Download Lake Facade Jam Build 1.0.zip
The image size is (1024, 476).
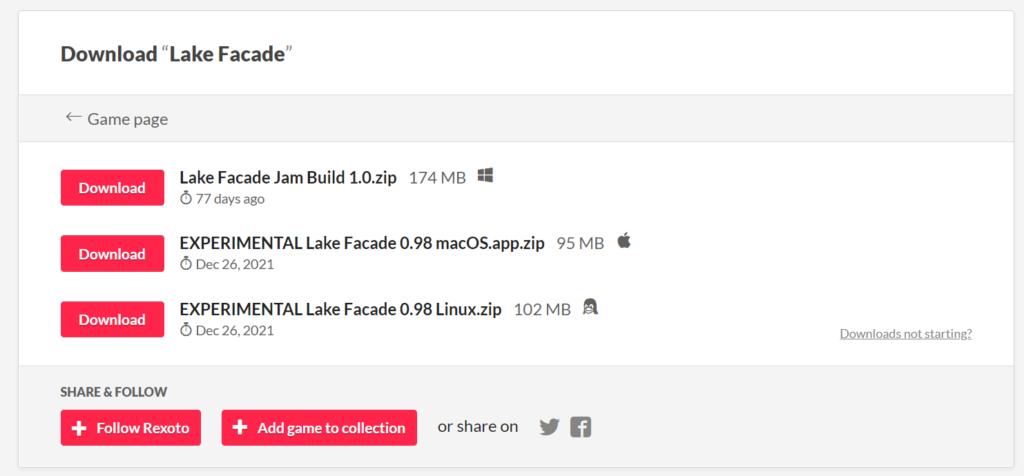[x=112, y=188]
